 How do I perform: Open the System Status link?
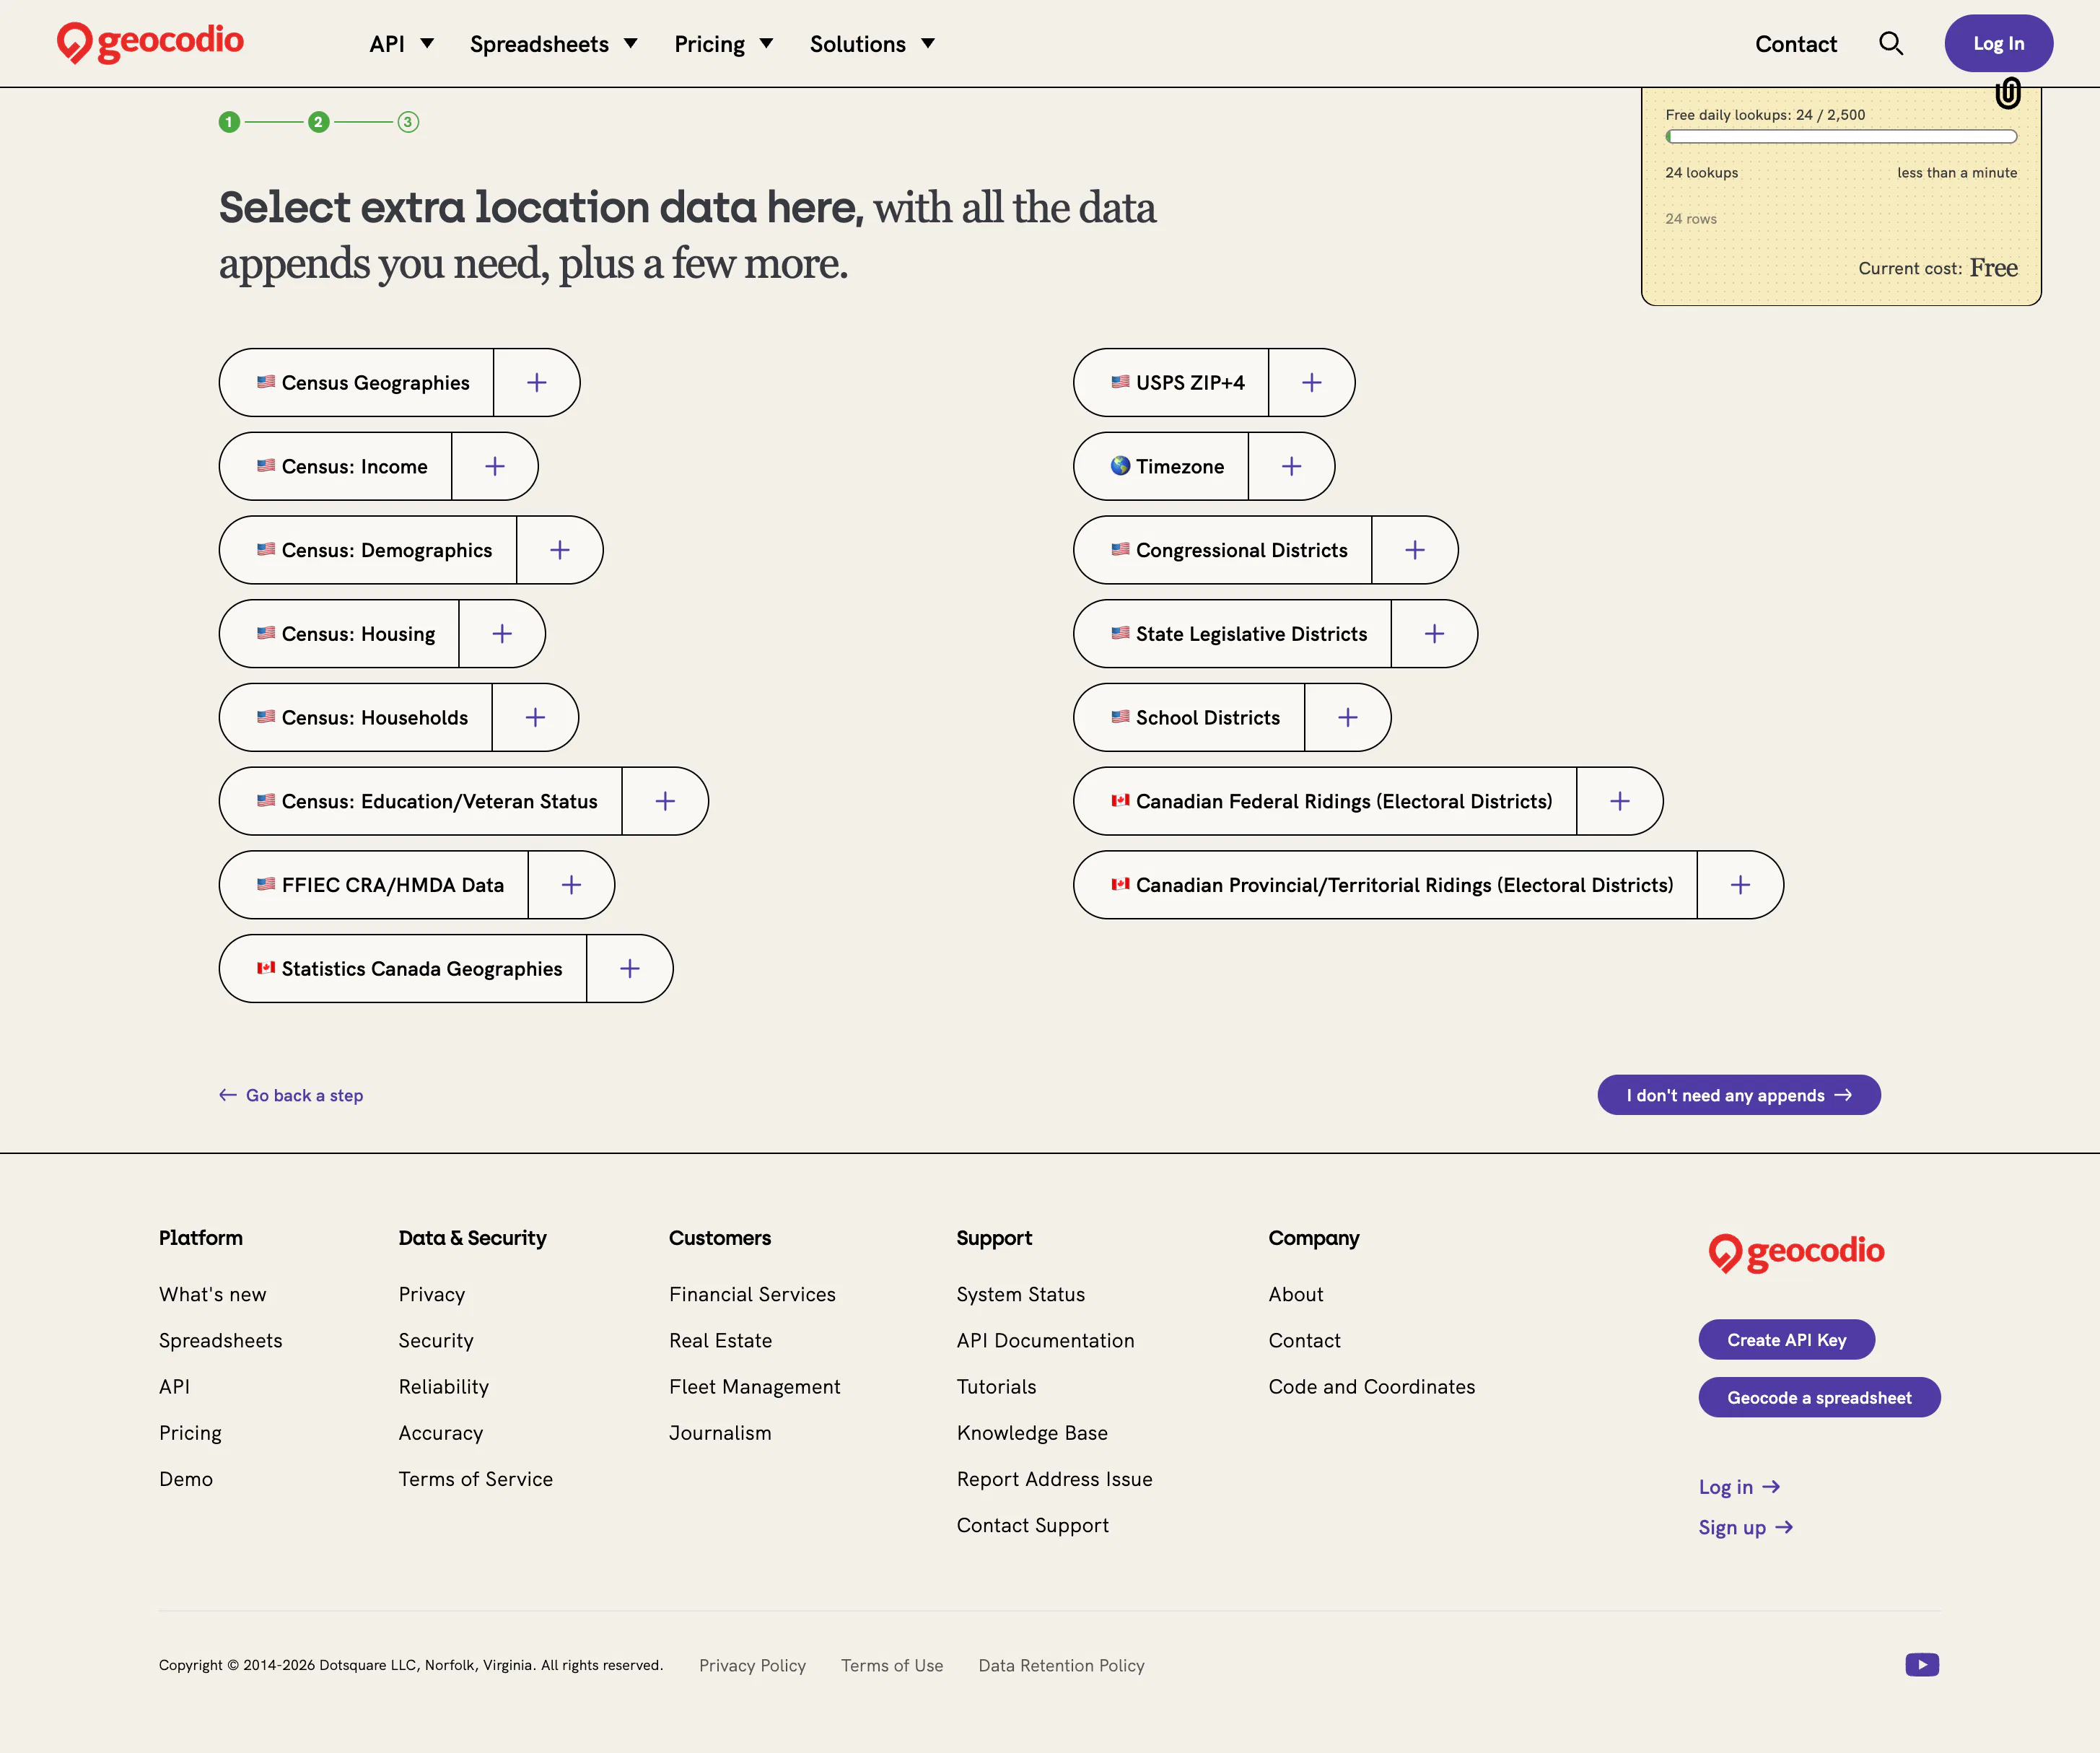point(1020,1295)
